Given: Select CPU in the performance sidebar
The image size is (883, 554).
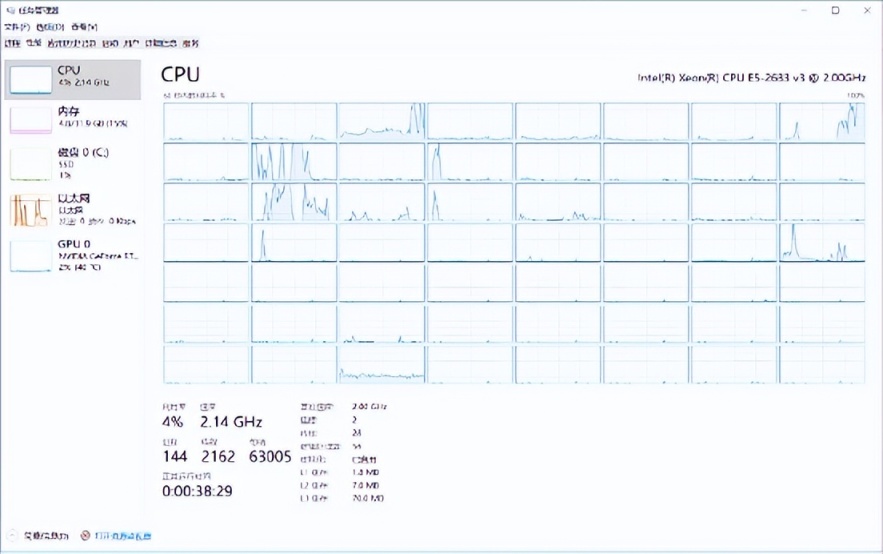Looking at the screenshot, I should 73,79.
